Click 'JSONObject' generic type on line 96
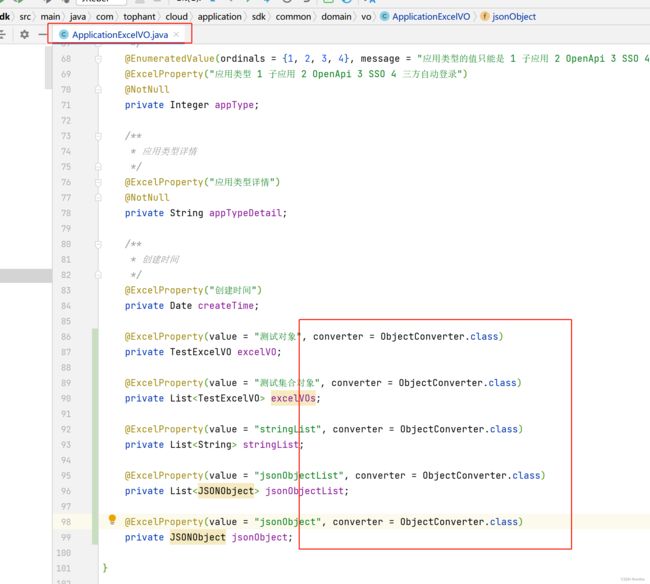The height and width of the screenshot is (584, 650). (226, 491)
